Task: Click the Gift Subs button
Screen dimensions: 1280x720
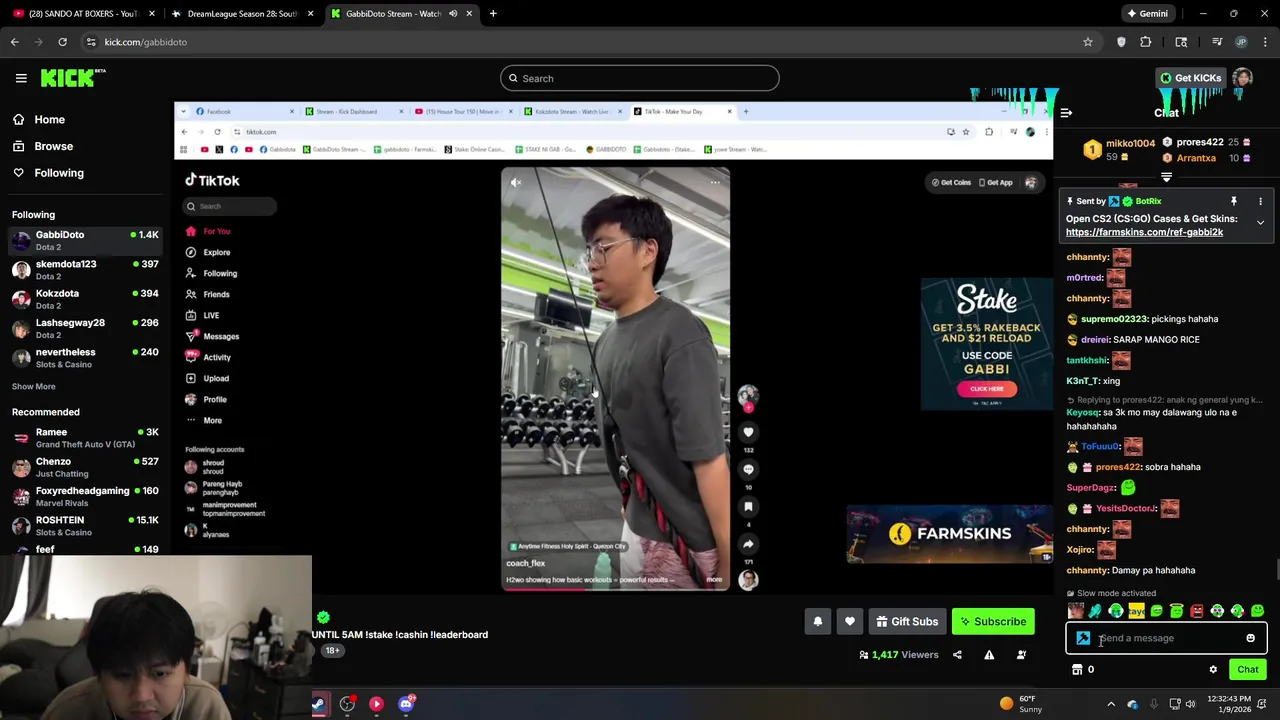Action: click(x=907, y=622)
